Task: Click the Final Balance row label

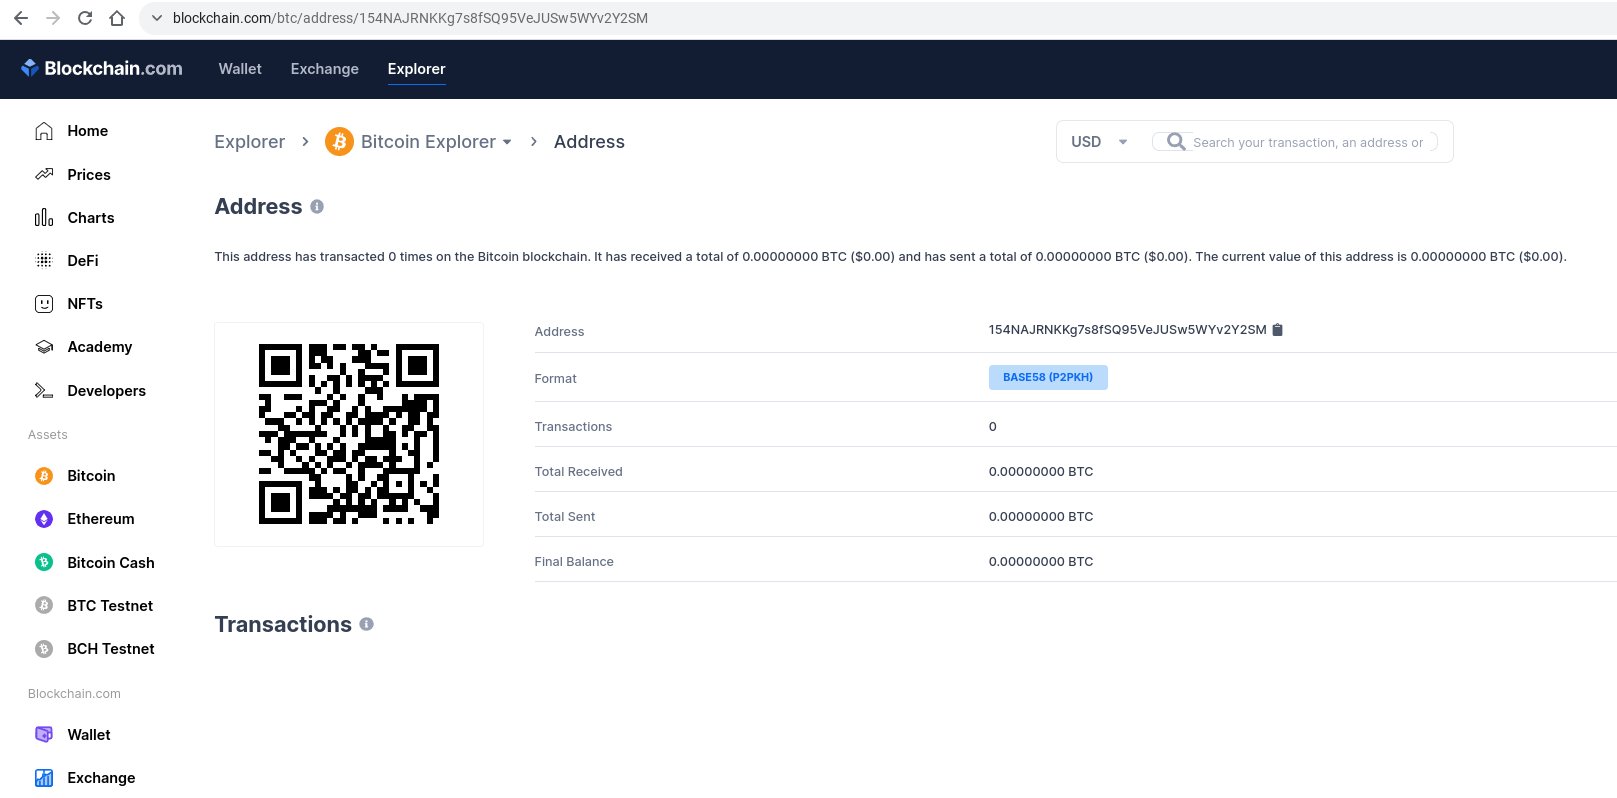Action: (574, 562)
